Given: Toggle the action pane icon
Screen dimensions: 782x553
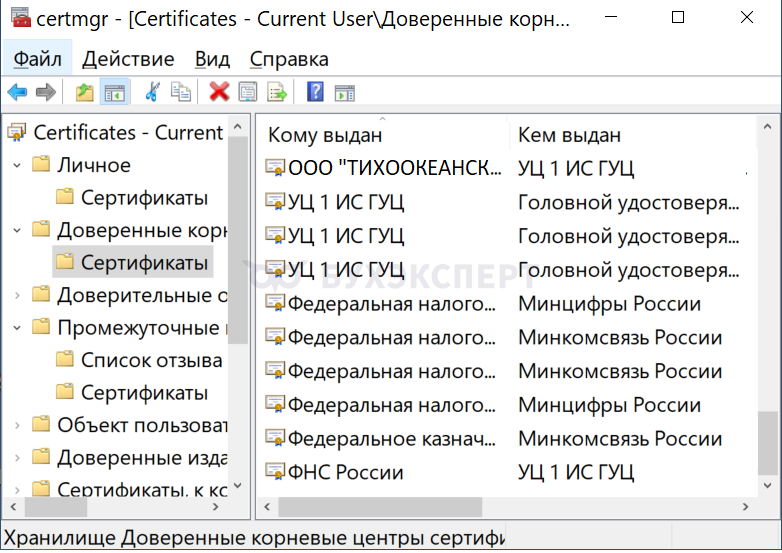Looking at the screenshot, I should pos(345,93).
